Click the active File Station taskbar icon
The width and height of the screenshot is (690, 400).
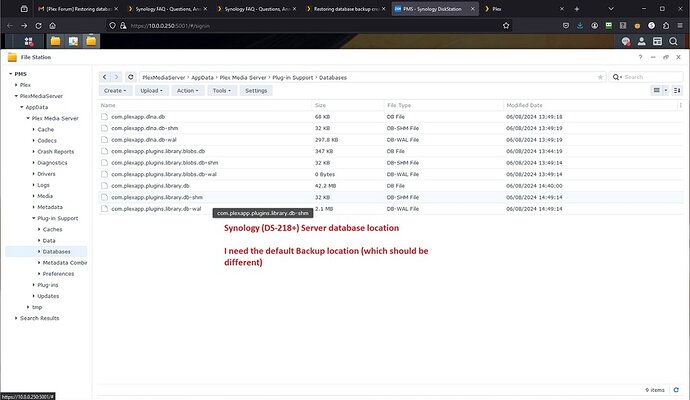91,41
